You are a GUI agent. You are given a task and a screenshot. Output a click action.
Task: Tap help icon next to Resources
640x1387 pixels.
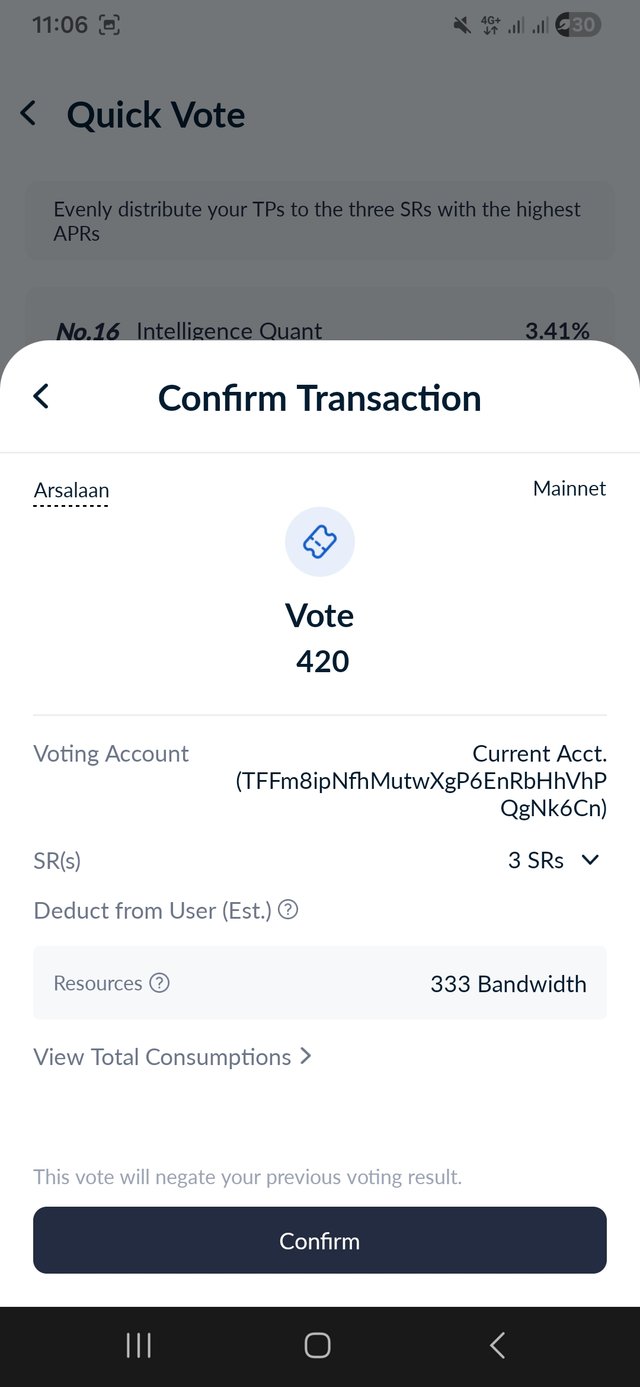[x=159, y=983]
